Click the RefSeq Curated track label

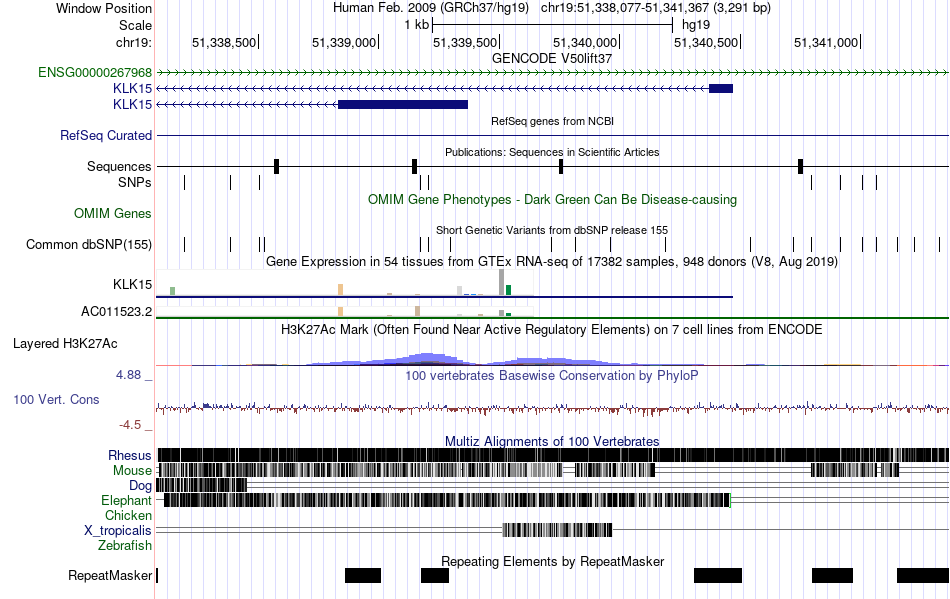tap(105, 136)
